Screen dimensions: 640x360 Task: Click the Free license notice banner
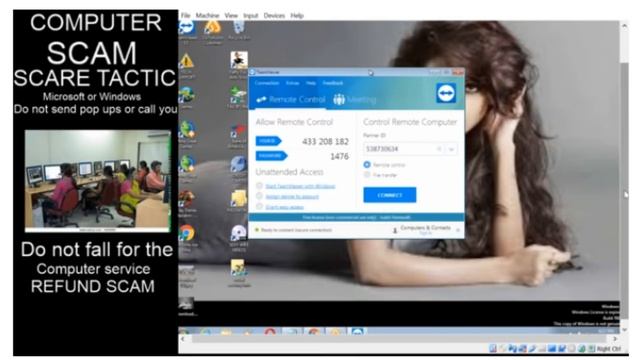(x=356, y=218)
